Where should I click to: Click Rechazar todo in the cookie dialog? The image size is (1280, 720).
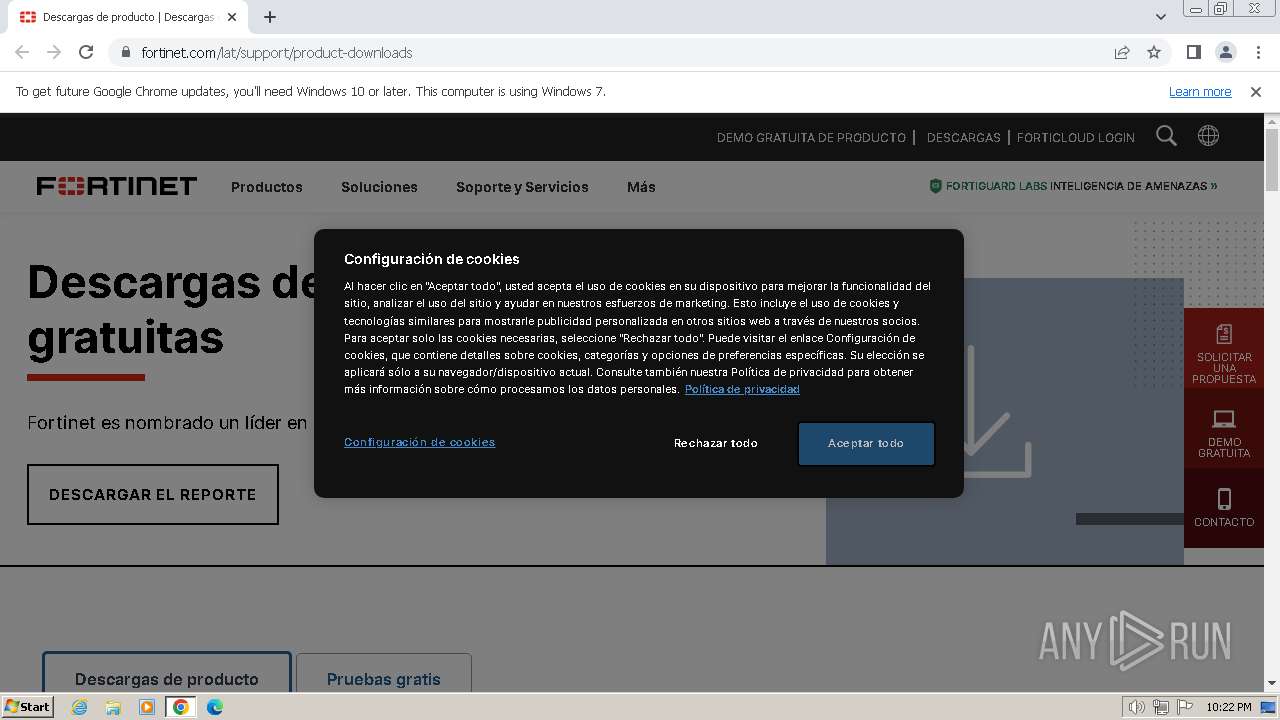tap(715, 443)
